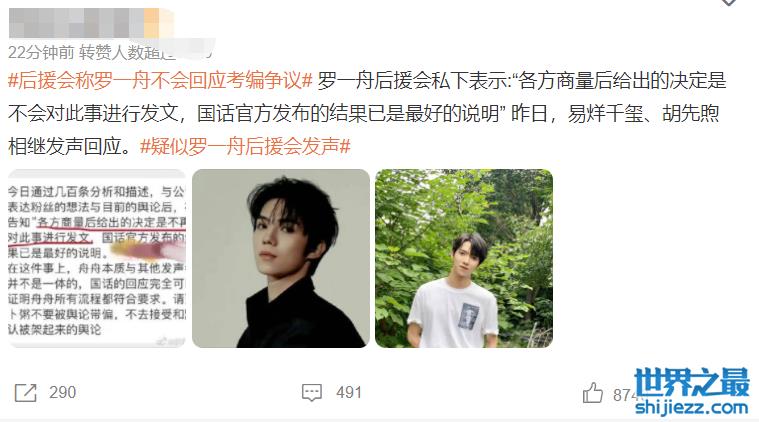Click the comment count 491
The width and height of the screenshot is (759, 422).
tap(349, 392)
